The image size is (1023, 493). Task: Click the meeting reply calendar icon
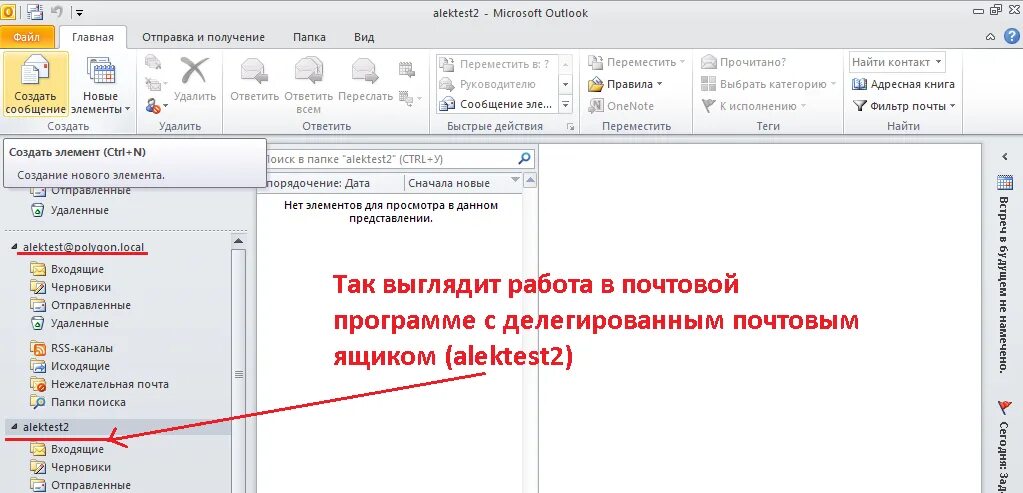(406, 68)
